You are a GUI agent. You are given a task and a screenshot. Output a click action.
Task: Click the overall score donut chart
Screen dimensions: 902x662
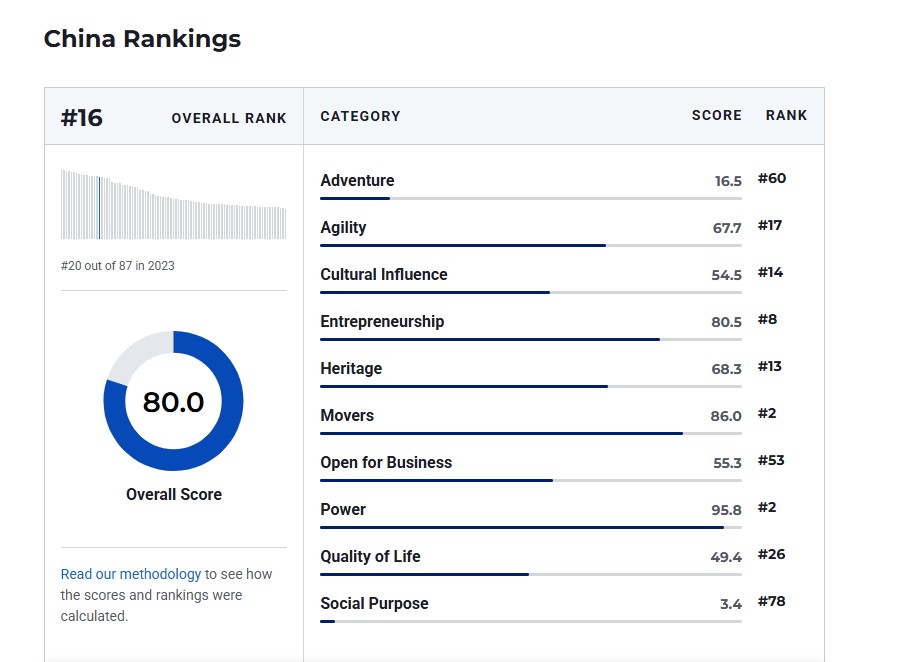pyautogui.click(x=173, y=401)
